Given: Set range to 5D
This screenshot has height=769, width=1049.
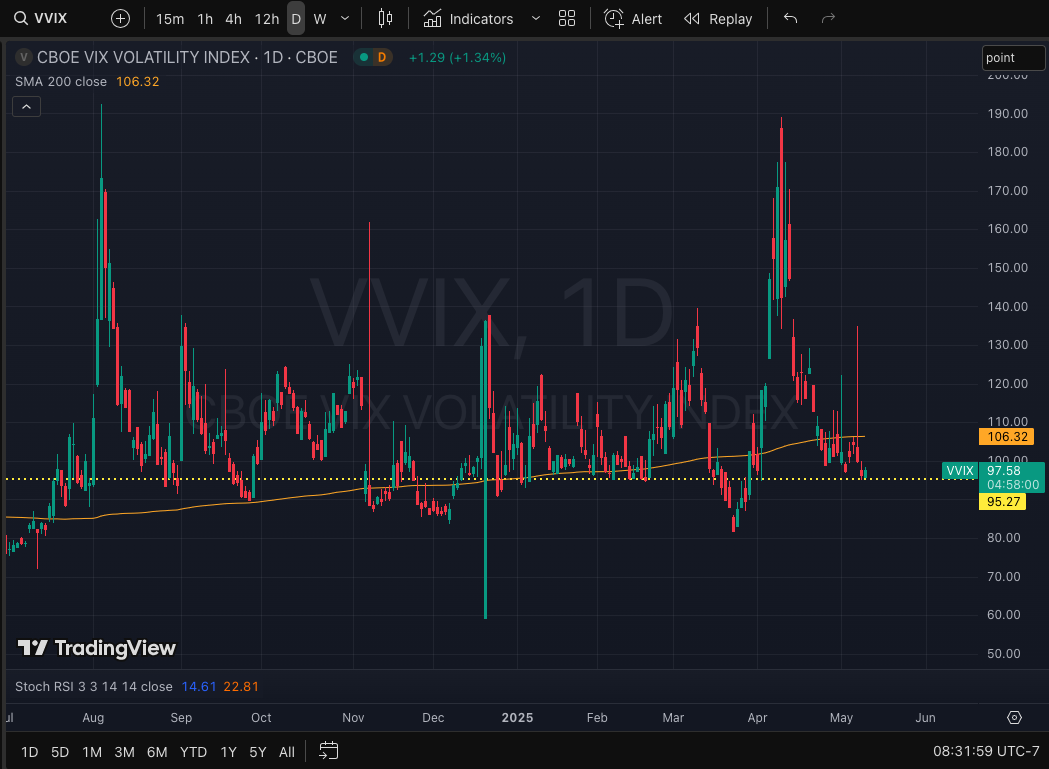Looking at the screenshot, I should (60, 752).
